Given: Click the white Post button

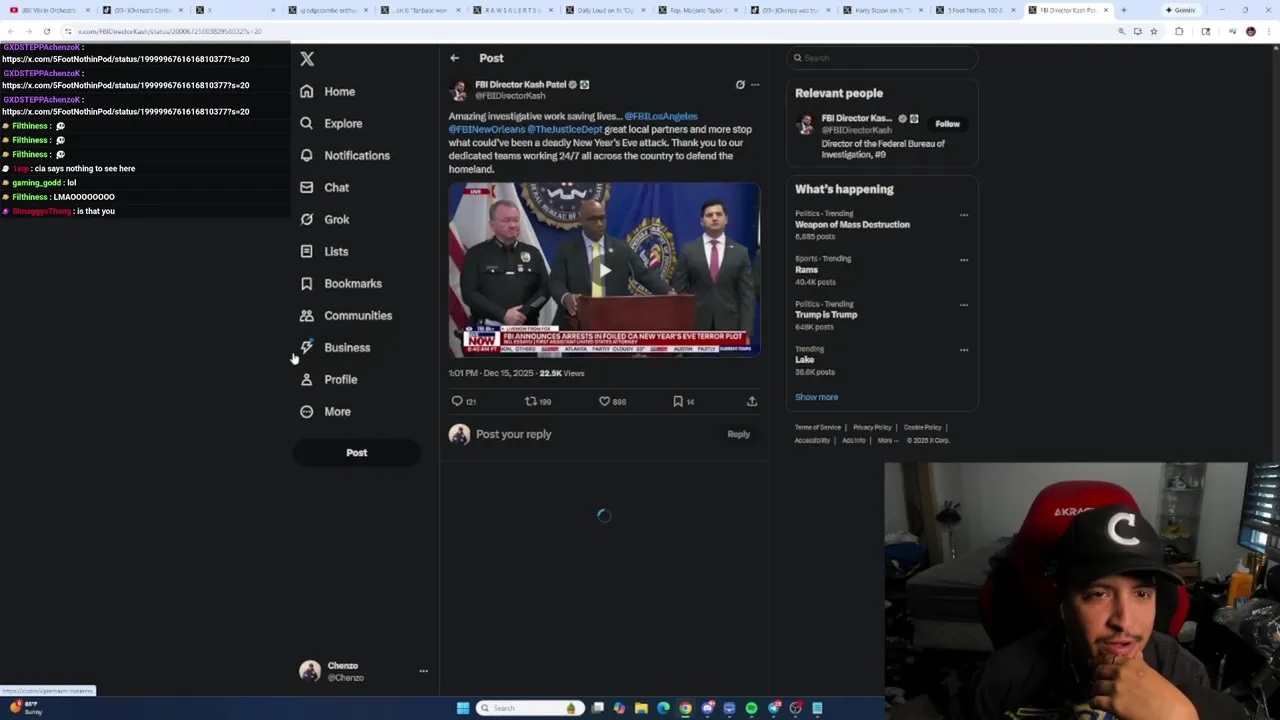Looking at the screenshot, I should pos(356,453).
